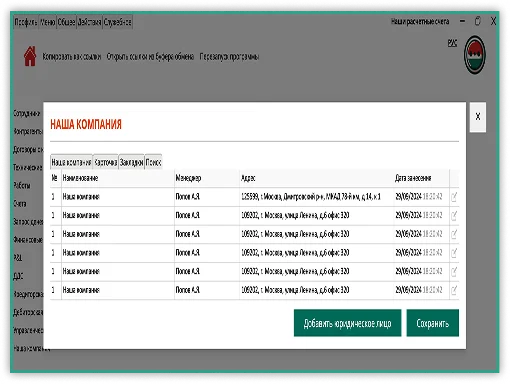The width and height of the screenshot is (510, 384).
Task: Open Договоры in the left sidebar
Action: 28,149
